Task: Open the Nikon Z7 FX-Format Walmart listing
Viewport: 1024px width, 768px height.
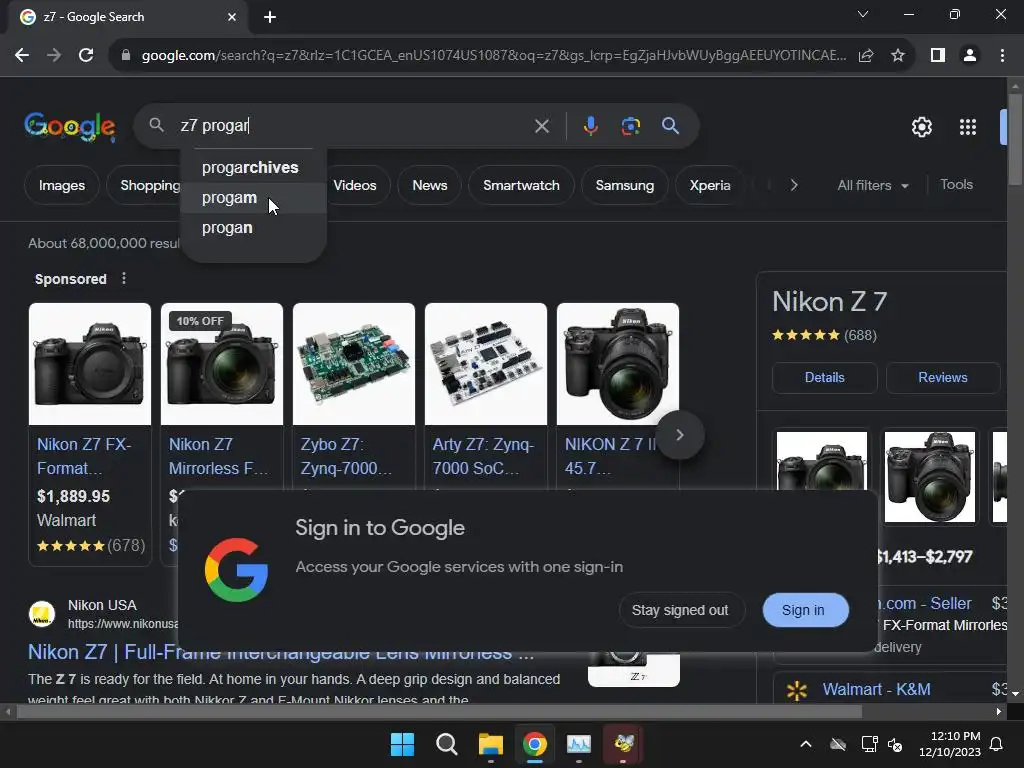Action: [x=84, y=456]
